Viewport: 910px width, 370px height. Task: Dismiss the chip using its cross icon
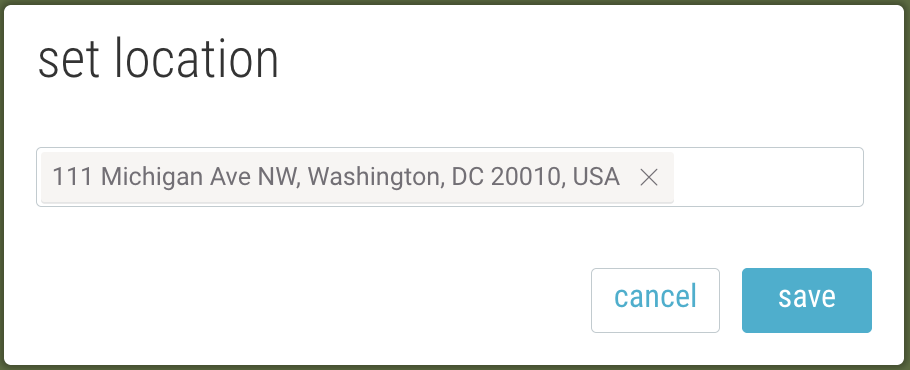648,177
